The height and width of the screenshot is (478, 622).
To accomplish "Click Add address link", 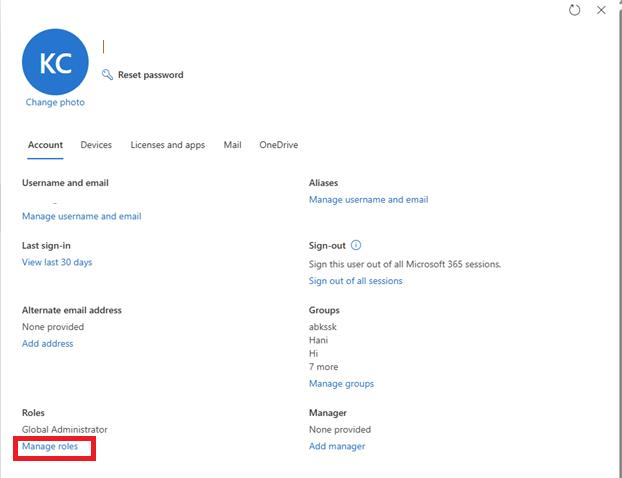I will (x=48, y=344).
